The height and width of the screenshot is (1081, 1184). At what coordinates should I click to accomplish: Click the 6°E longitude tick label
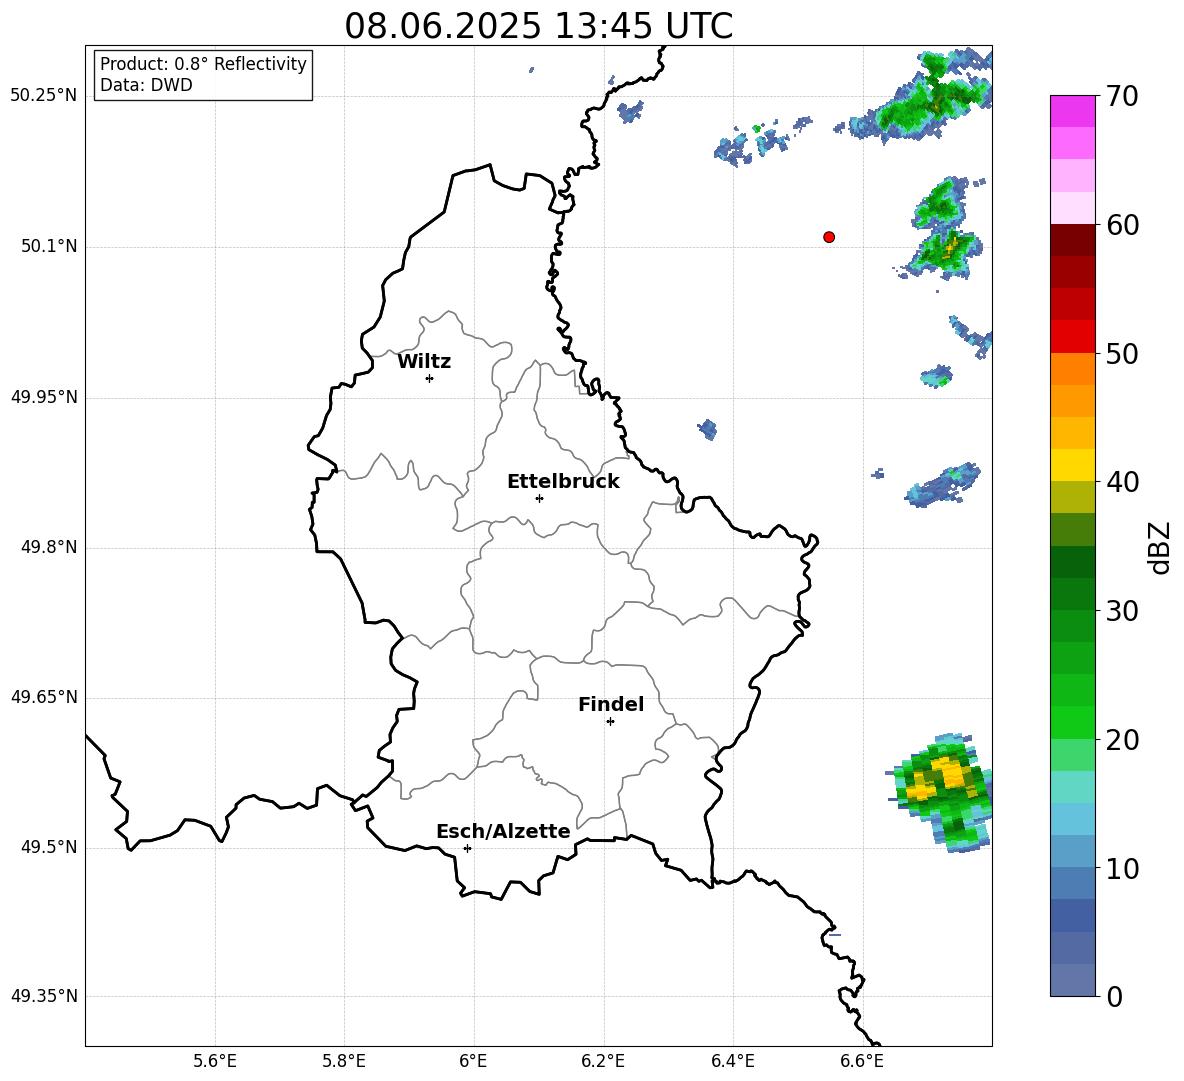[473, 1061]
